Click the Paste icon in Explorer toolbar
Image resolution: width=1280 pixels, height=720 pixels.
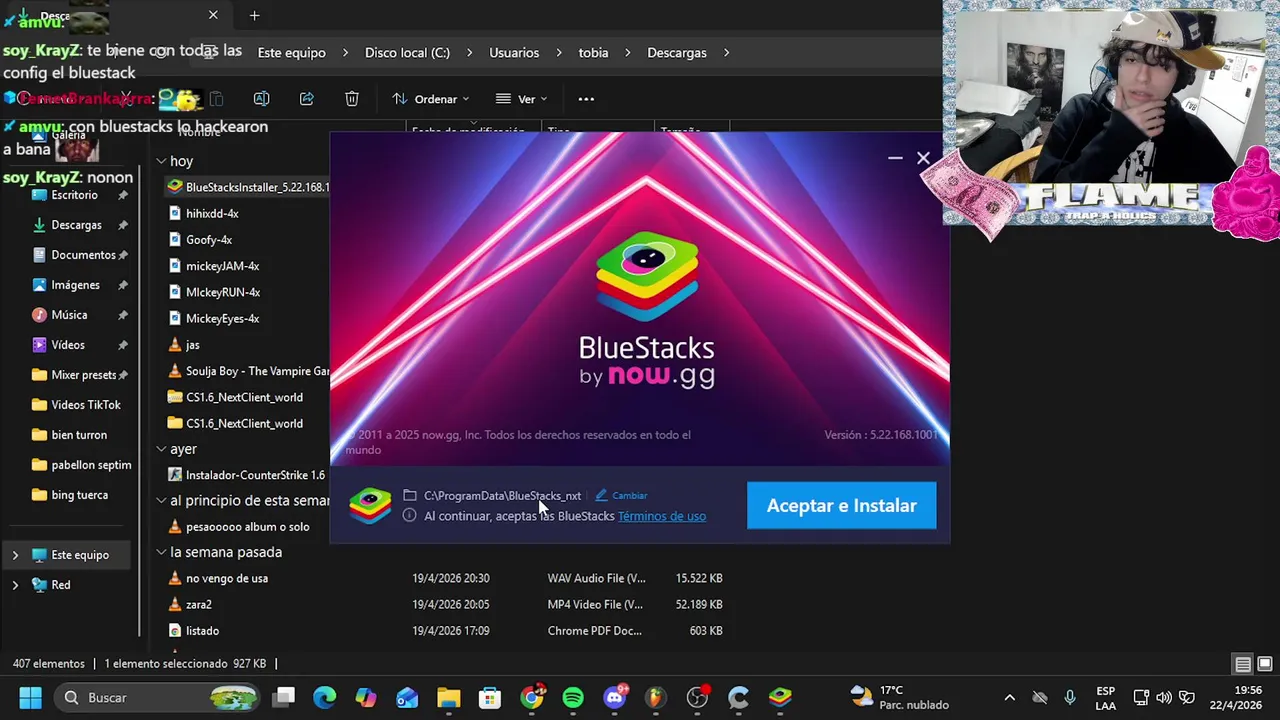[x=216, y=99]
